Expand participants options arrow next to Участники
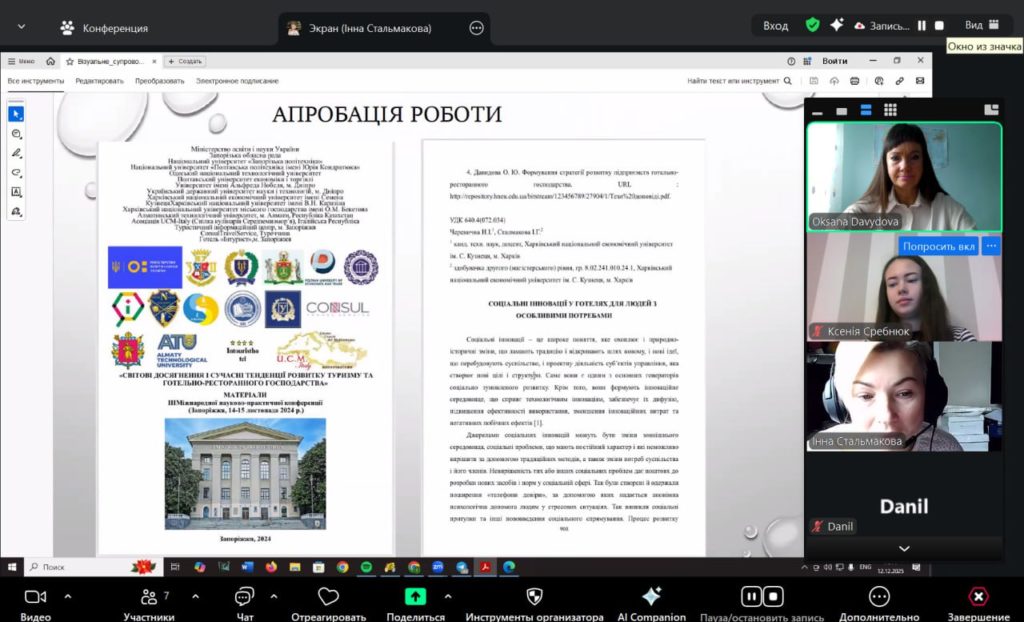 tap(190, 596)
